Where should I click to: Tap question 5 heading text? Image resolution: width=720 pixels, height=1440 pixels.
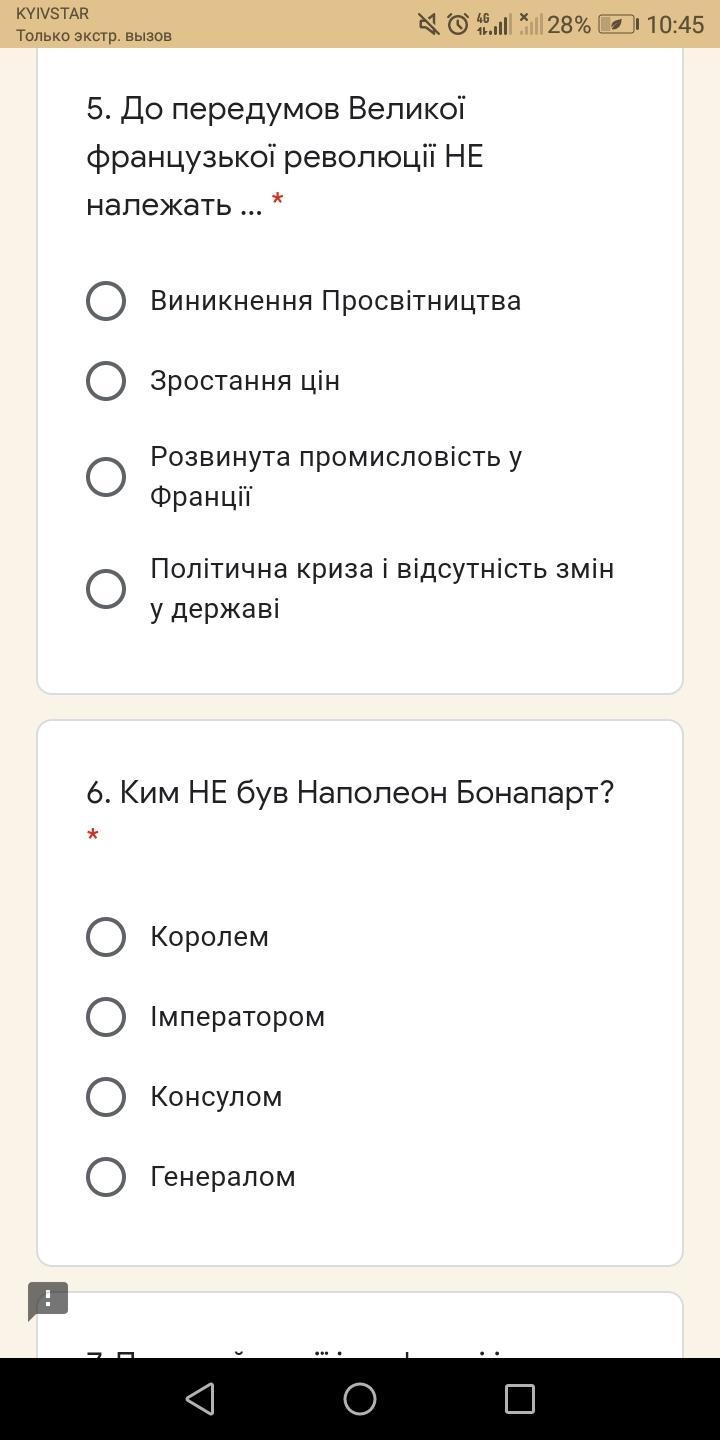pos(285,157)
